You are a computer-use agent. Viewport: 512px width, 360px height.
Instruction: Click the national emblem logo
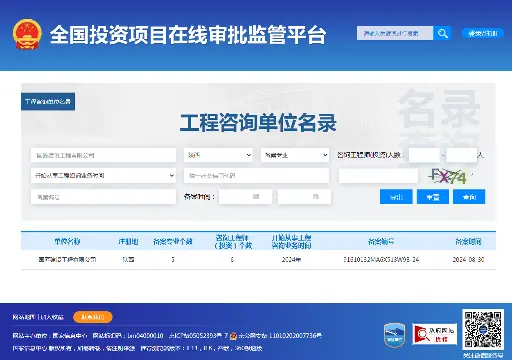pyautogui.click(x=27, y=34)
